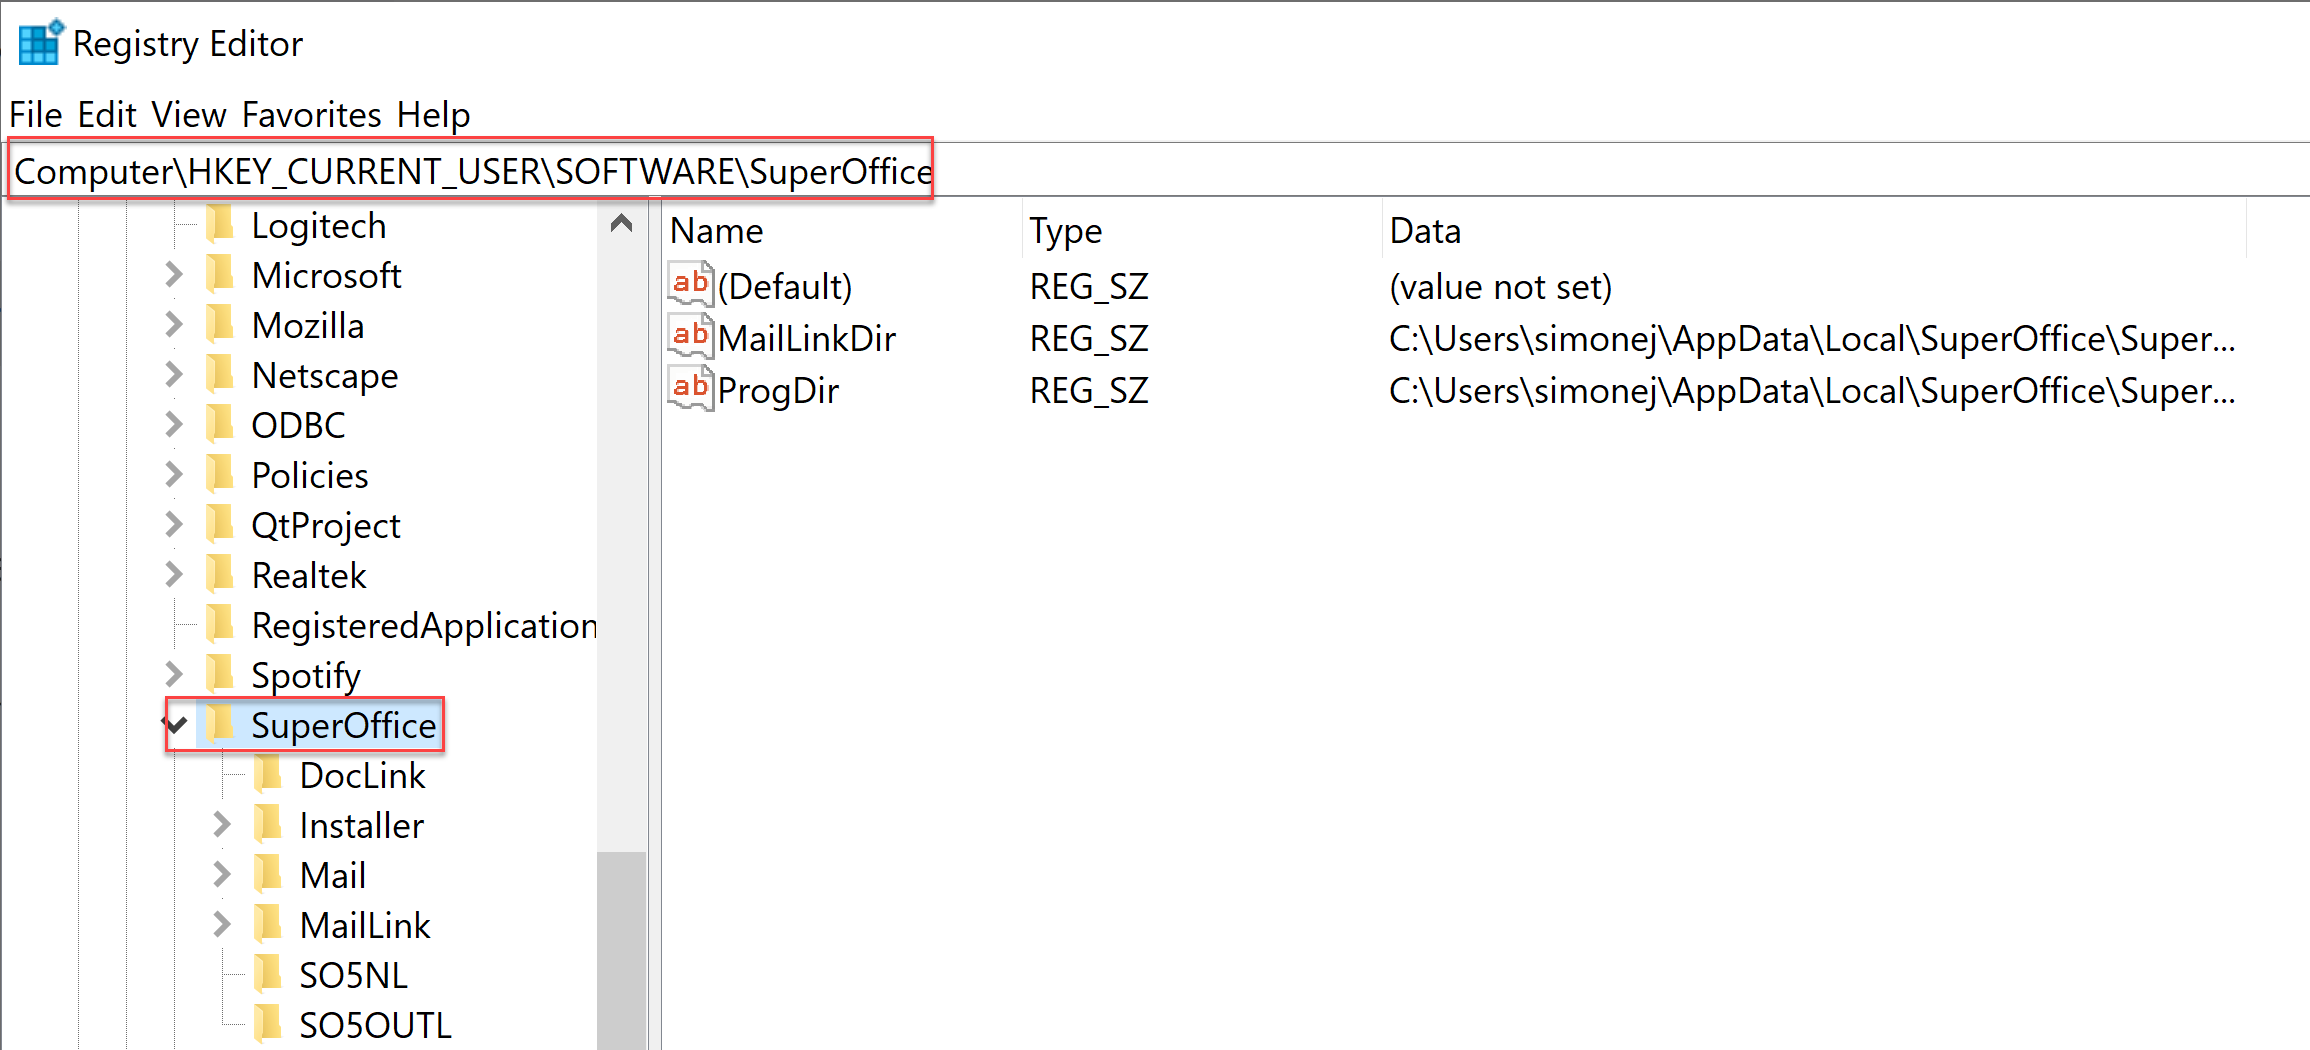Collapse the SuperOffice key
This screenshot has height=1050, width=2310.
pos(177,724)
